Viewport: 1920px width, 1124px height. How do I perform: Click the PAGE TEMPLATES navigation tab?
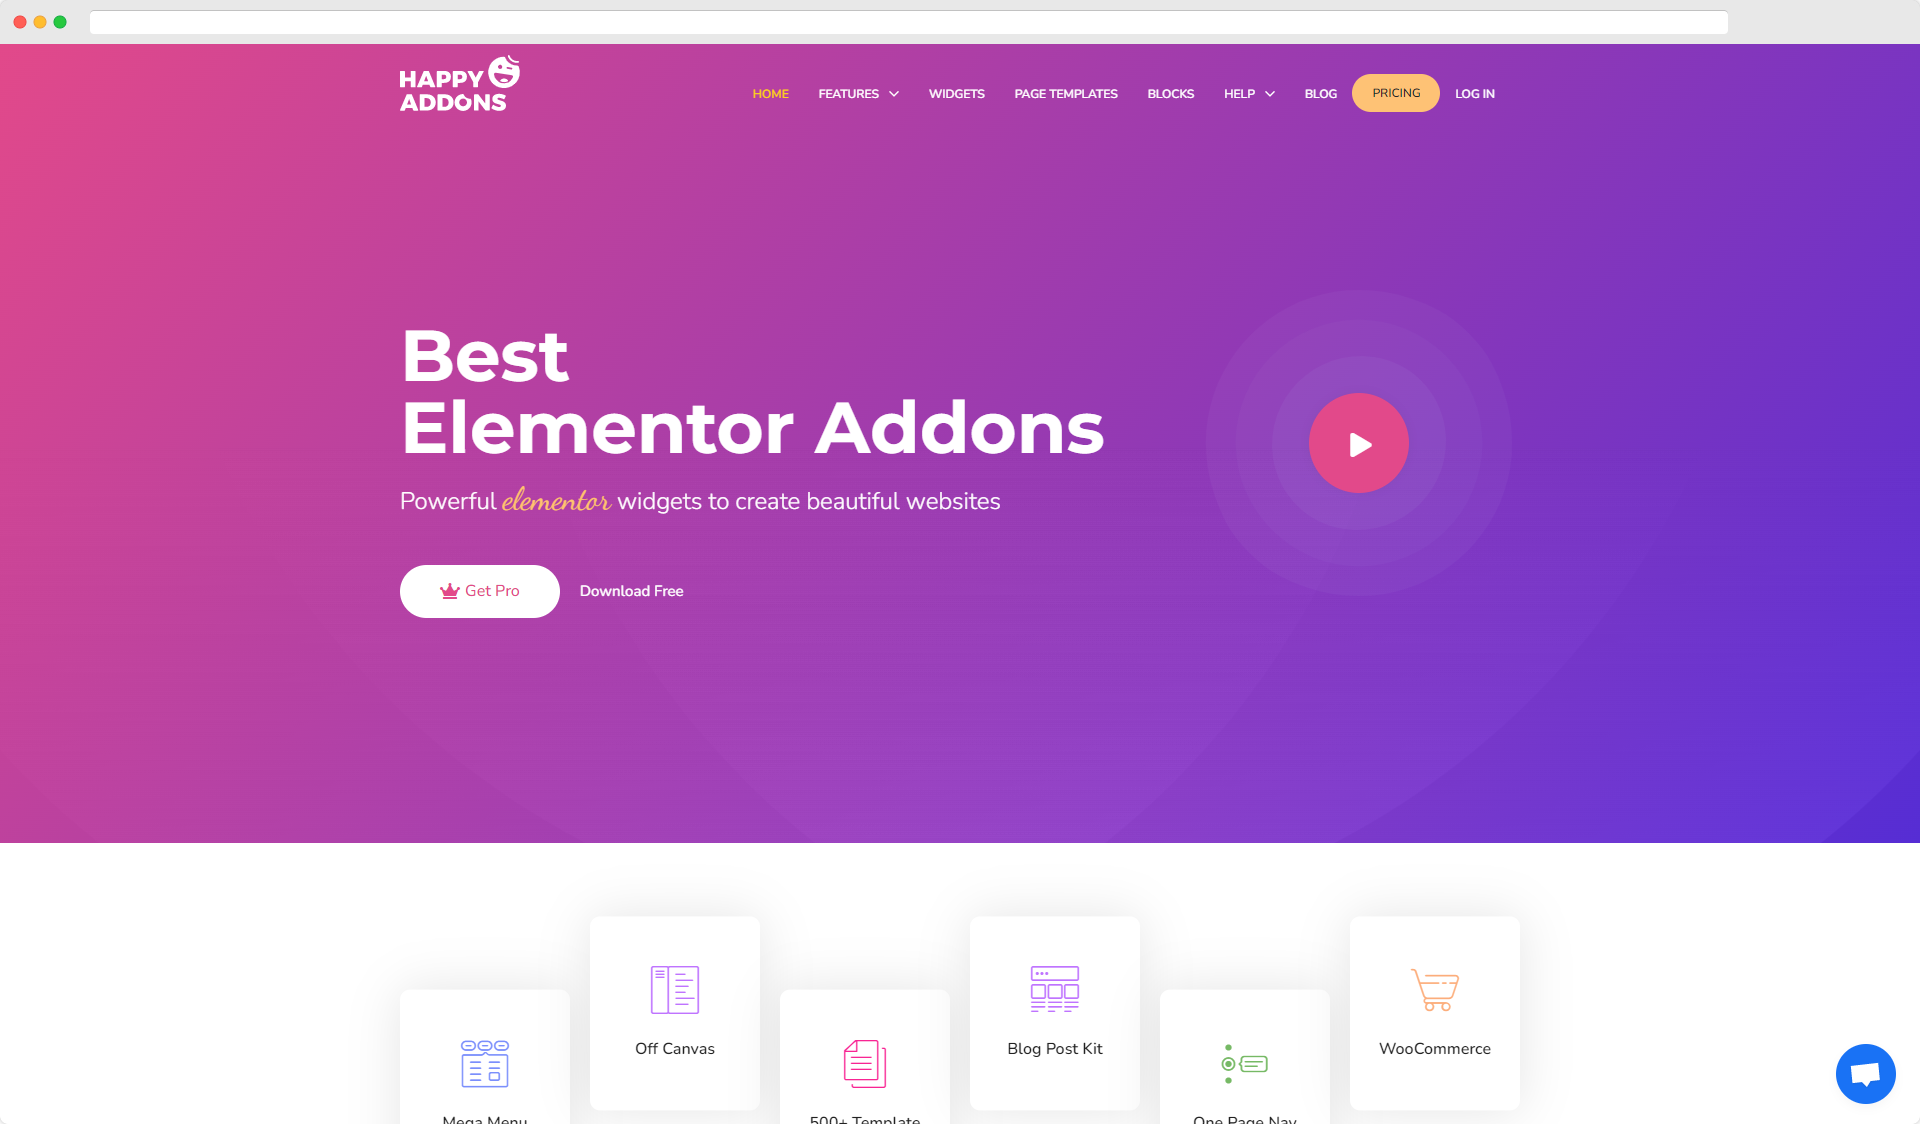1065,92
